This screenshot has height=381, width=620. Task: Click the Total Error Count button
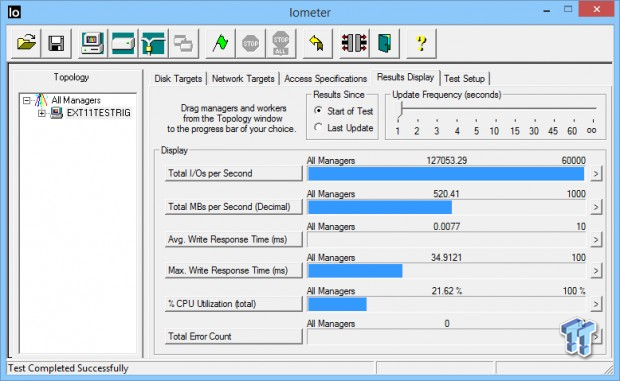(233, 337)
